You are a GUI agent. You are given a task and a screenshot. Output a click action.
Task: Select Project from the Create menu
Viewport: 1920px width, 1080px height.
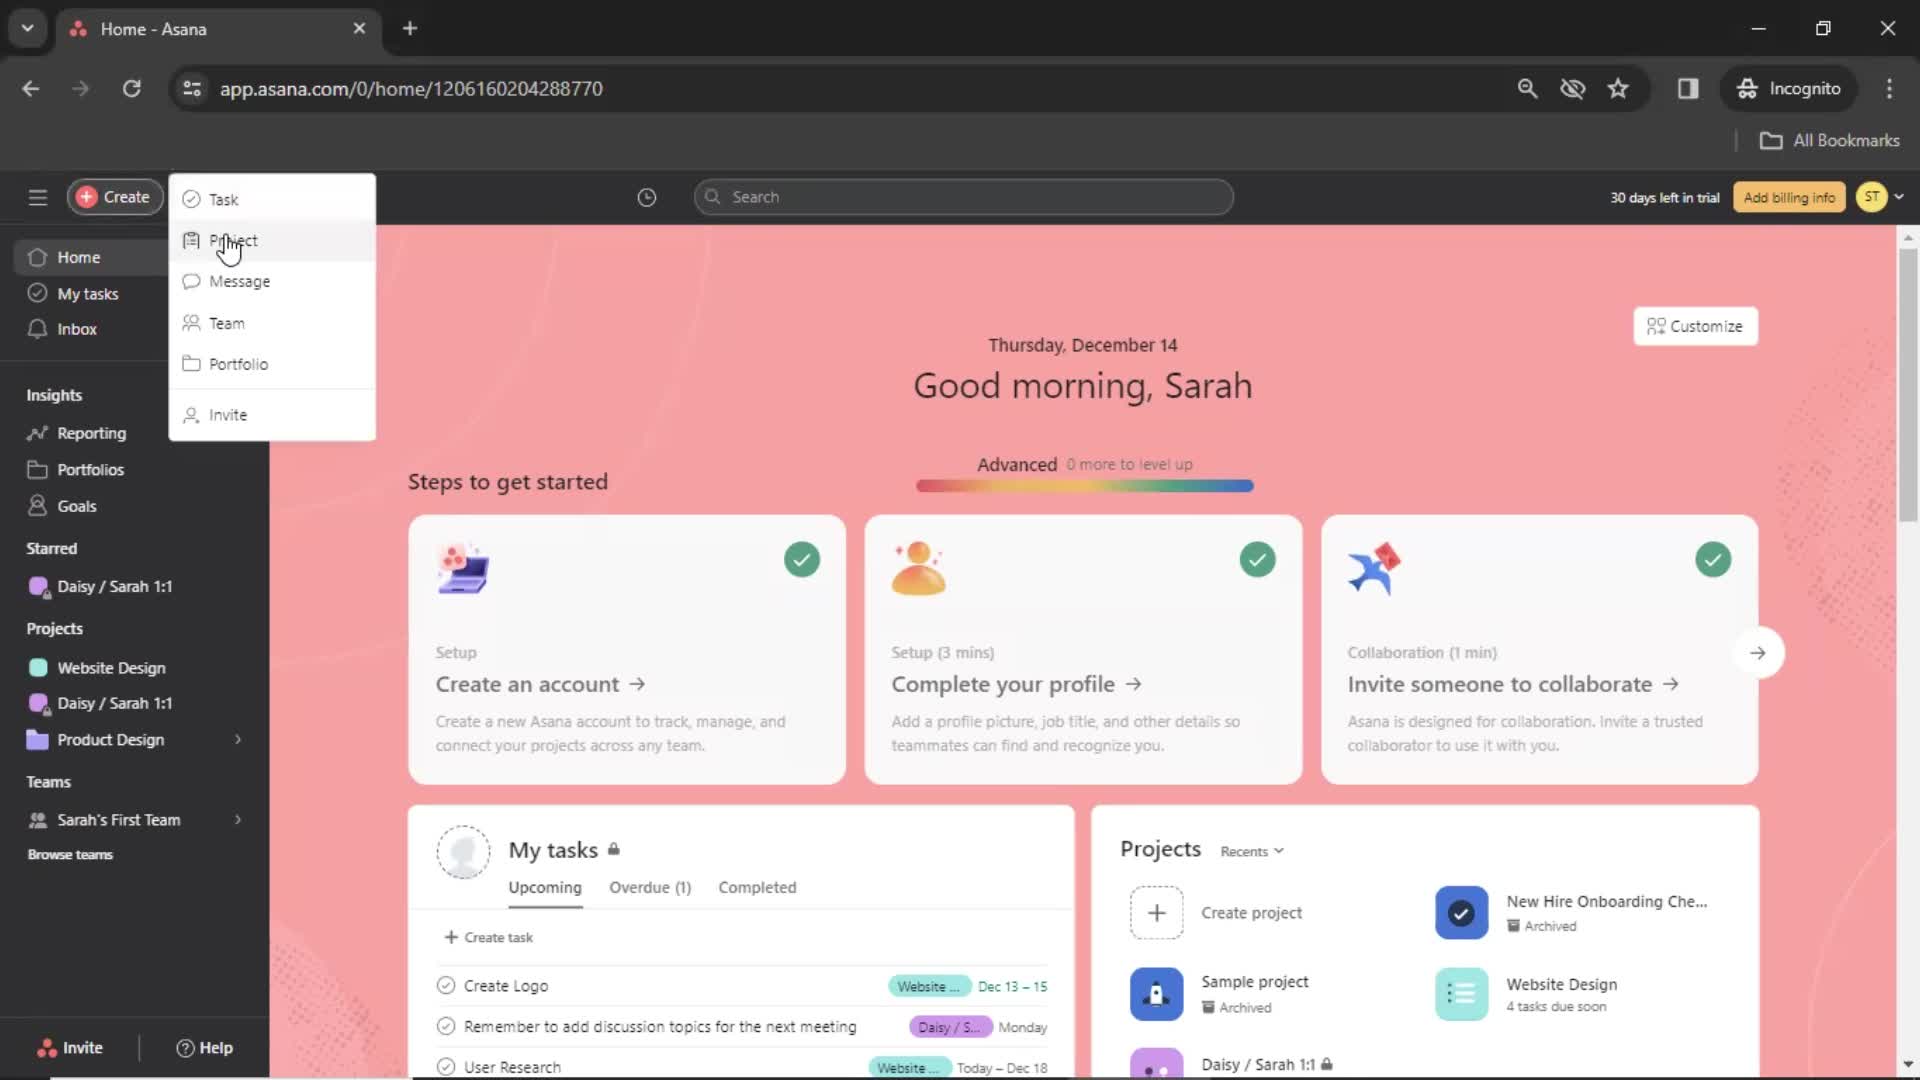point(272,240)
